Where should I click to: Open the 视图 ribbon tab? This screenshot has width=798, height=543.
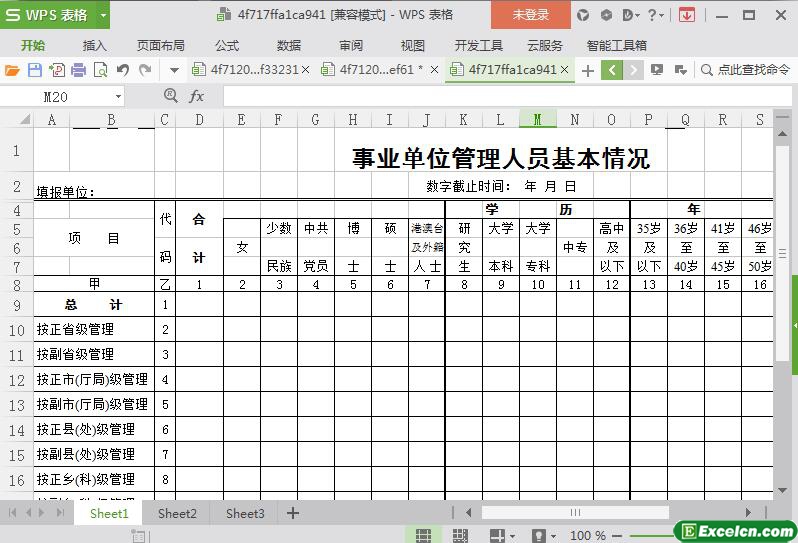(x=413, y=46)
